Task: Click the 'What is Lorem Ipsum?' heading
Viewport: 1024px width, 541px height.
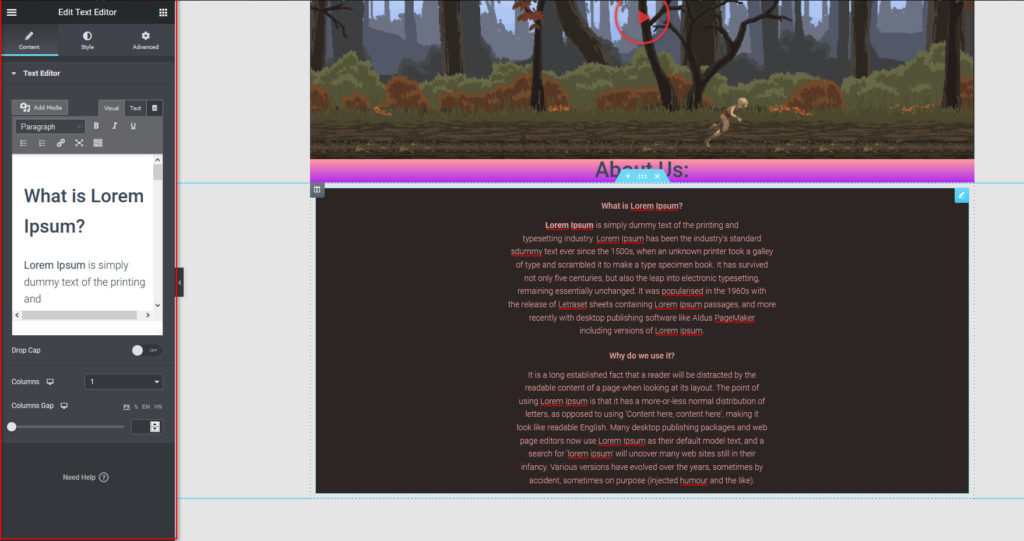Action: 642,206
